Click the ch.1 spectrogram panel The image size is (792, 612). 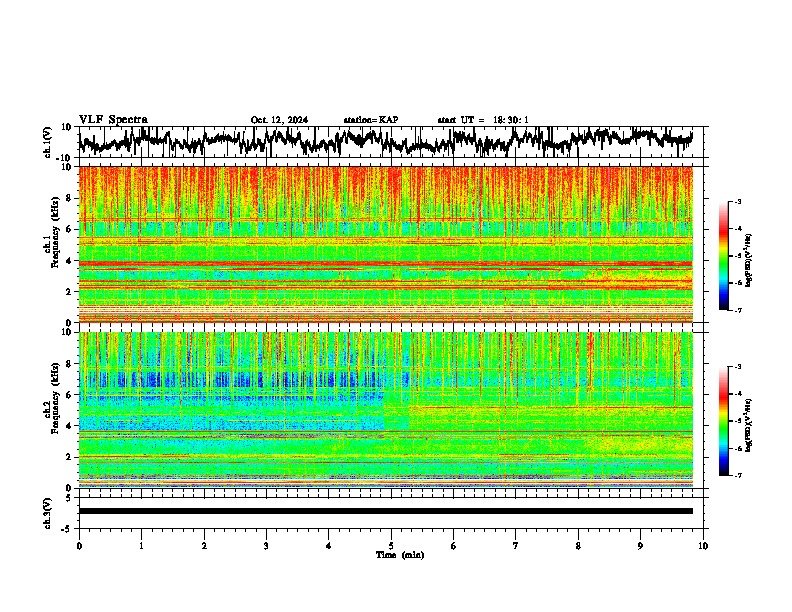point(386,244)
